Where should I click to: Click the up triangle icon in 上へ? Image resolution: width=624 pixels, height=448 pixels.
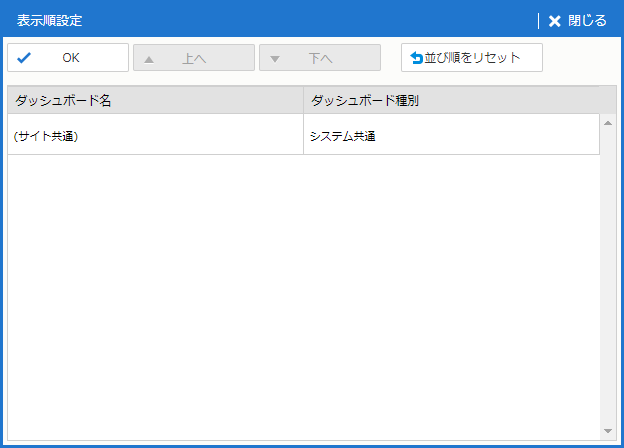coord(149,58)
